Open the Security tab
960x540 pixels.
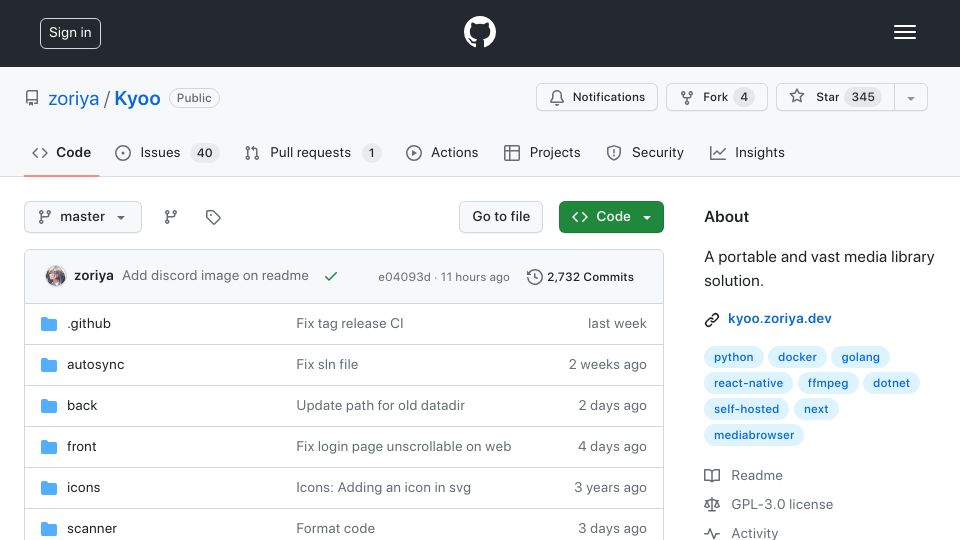click(645, 152)
